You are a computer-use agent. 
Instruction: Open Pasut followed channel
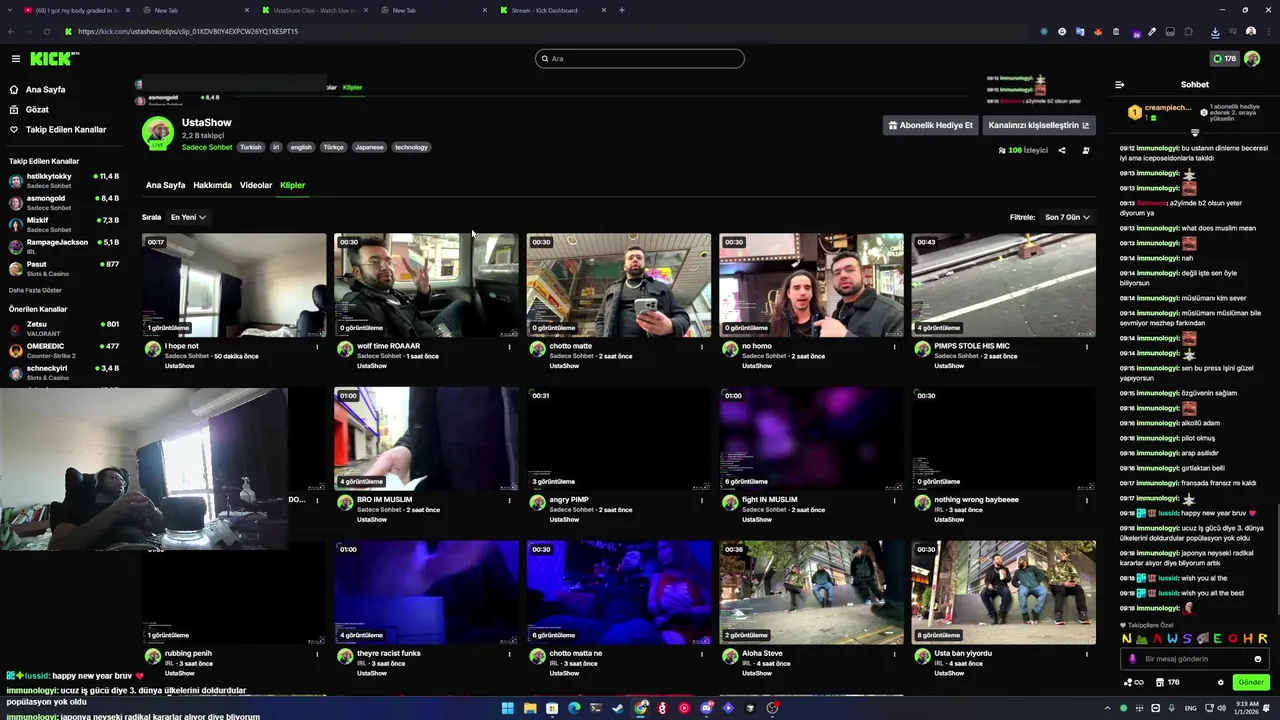(64, 269)
